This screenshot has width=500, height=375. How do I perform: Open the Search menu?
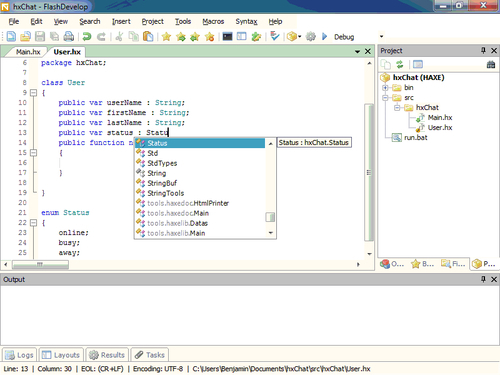coord(90,22)
